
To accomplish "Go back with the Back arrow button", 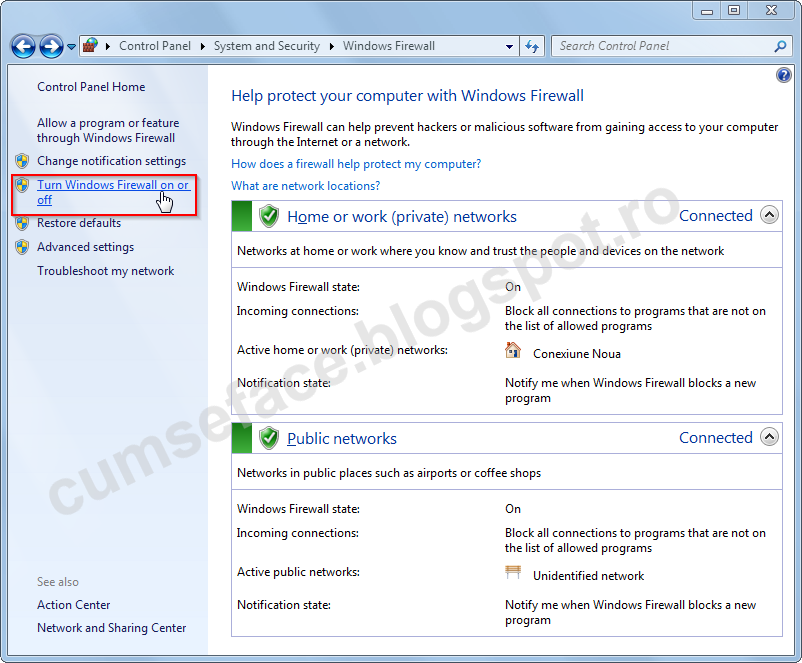I will coord(23,47).
